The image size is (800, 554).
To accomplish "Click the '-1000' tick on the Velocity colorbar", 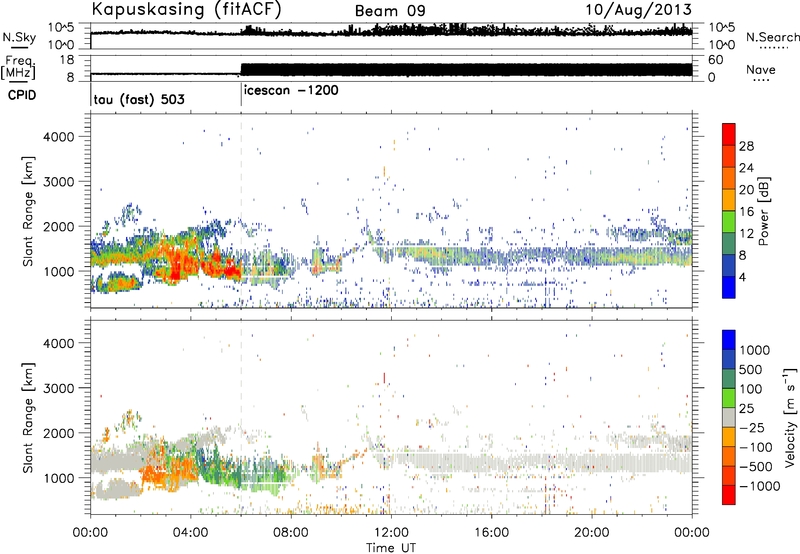I will click(759, 486).
